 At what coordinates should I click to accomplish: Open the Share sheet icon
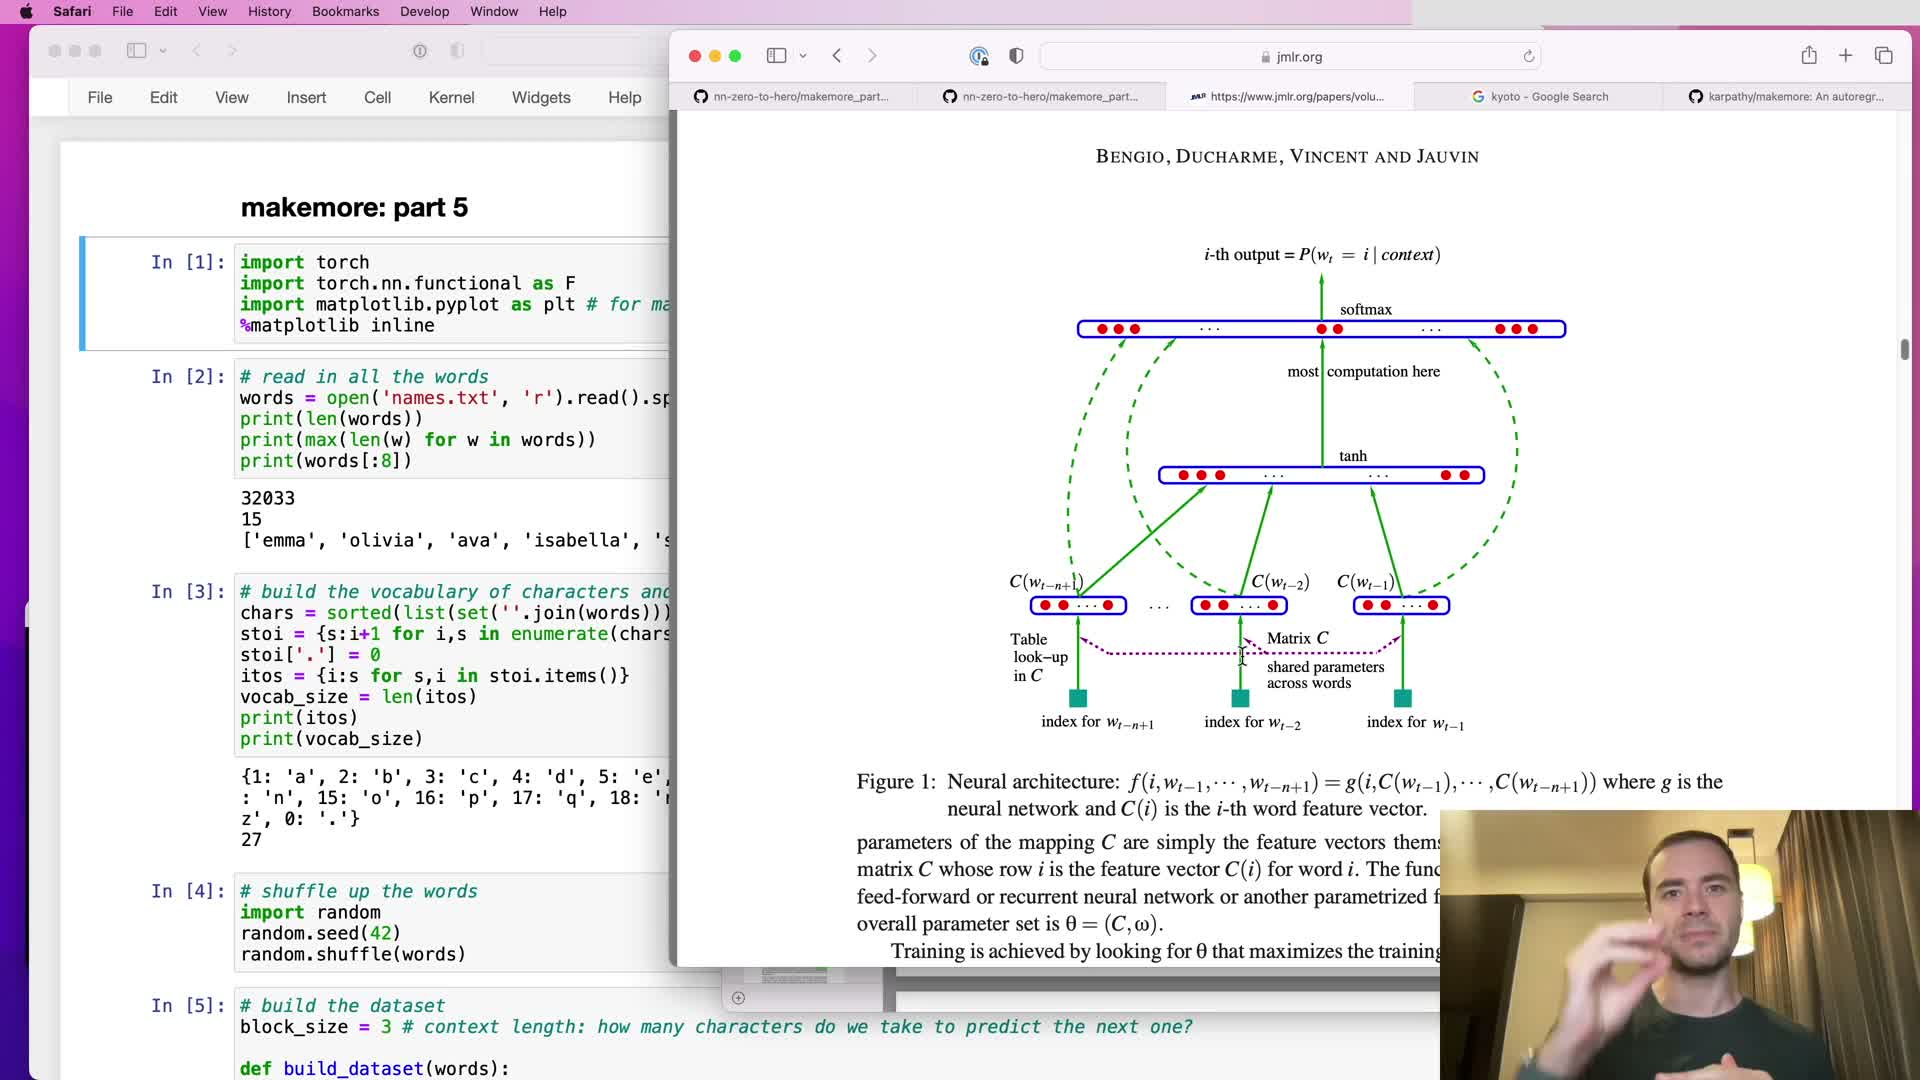(x=1809, y=56)
